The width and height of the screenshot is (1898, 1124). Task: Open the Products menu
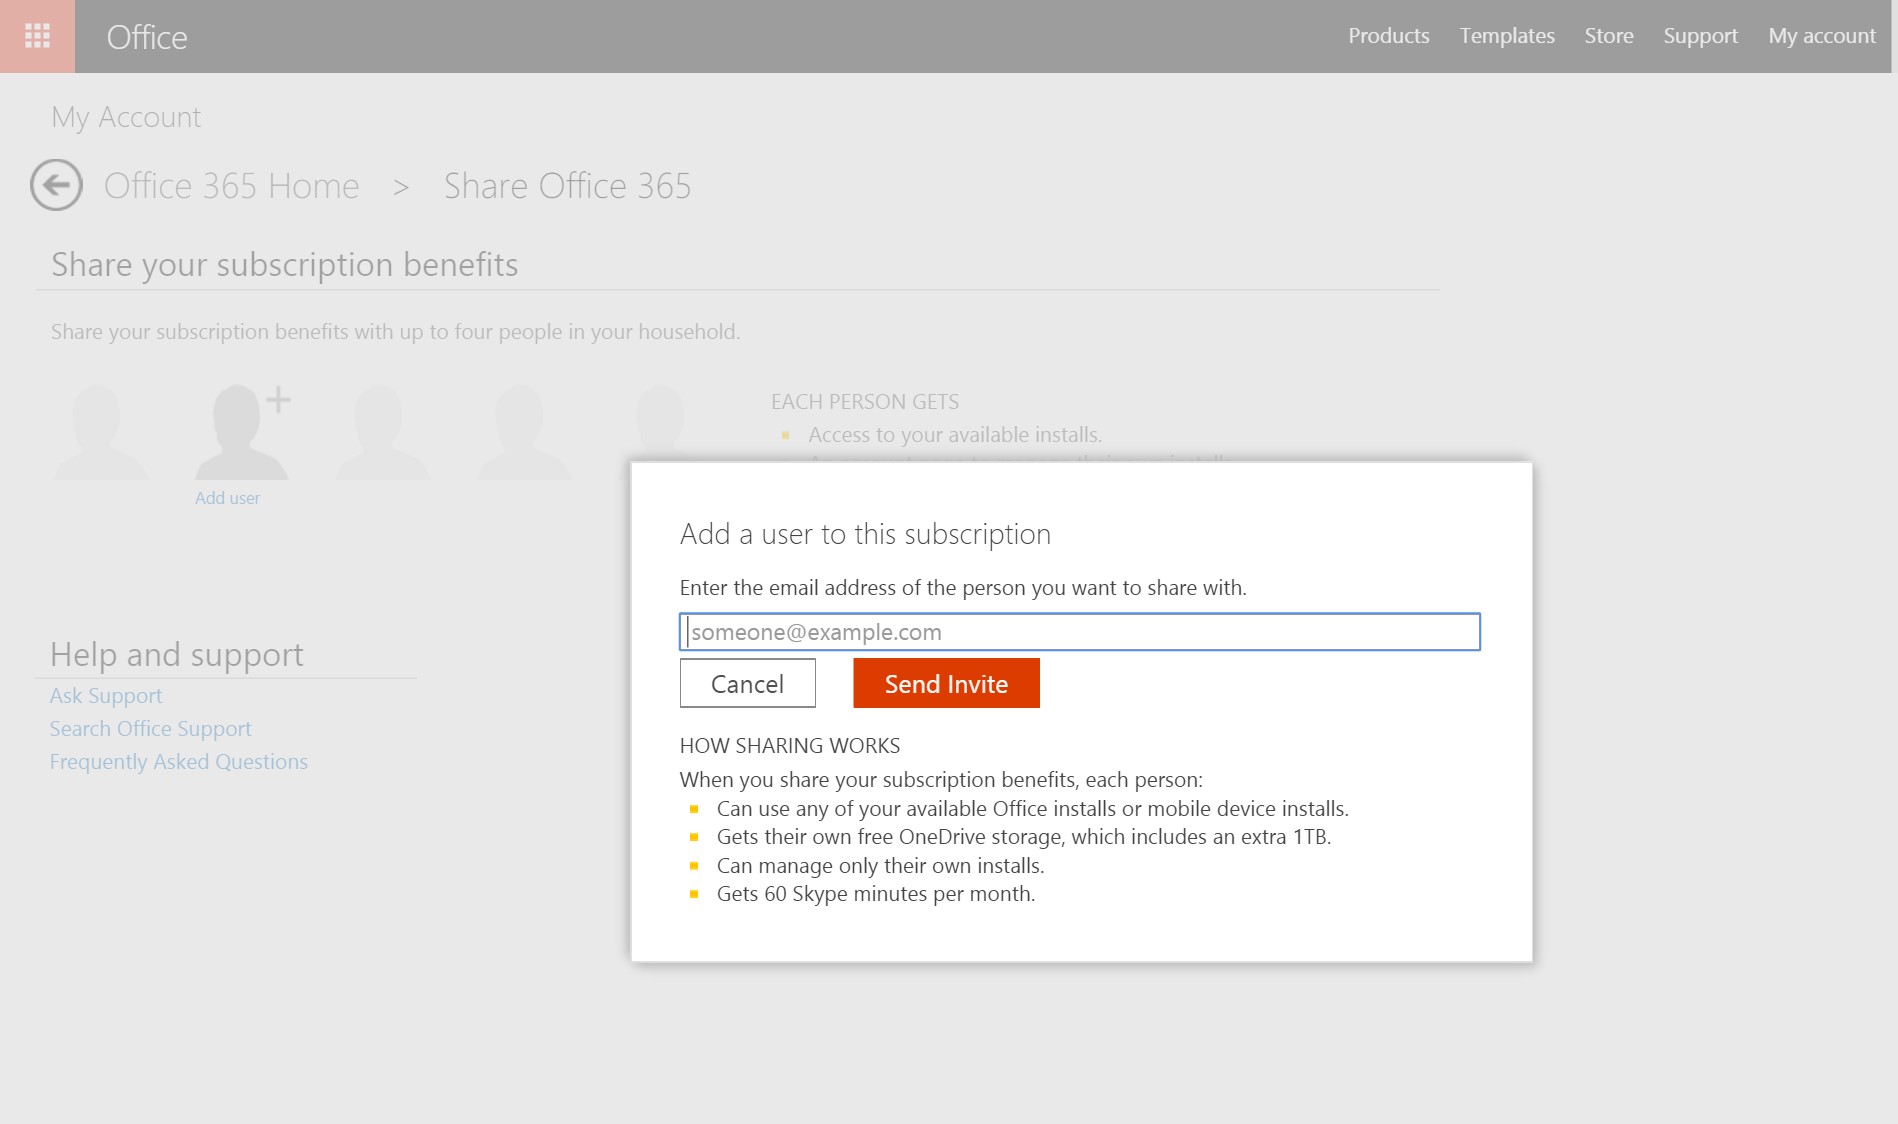(x=1388, y=36)
